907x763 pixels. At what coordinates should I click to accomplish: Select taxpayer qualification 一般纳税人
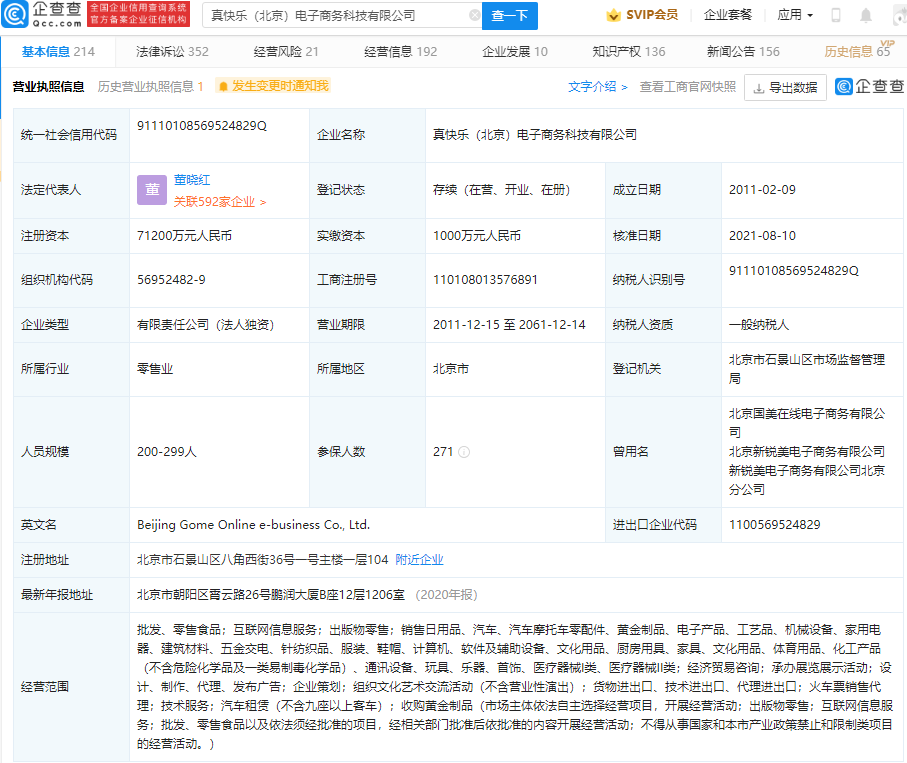pos(759,325)
